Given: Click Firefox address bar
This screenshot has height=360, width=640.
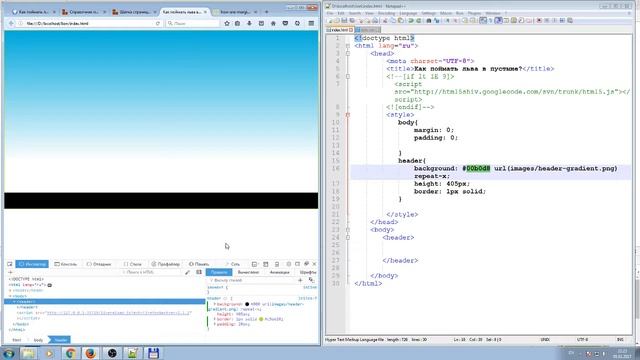Looking at the screenshot, I should [88, 24].
